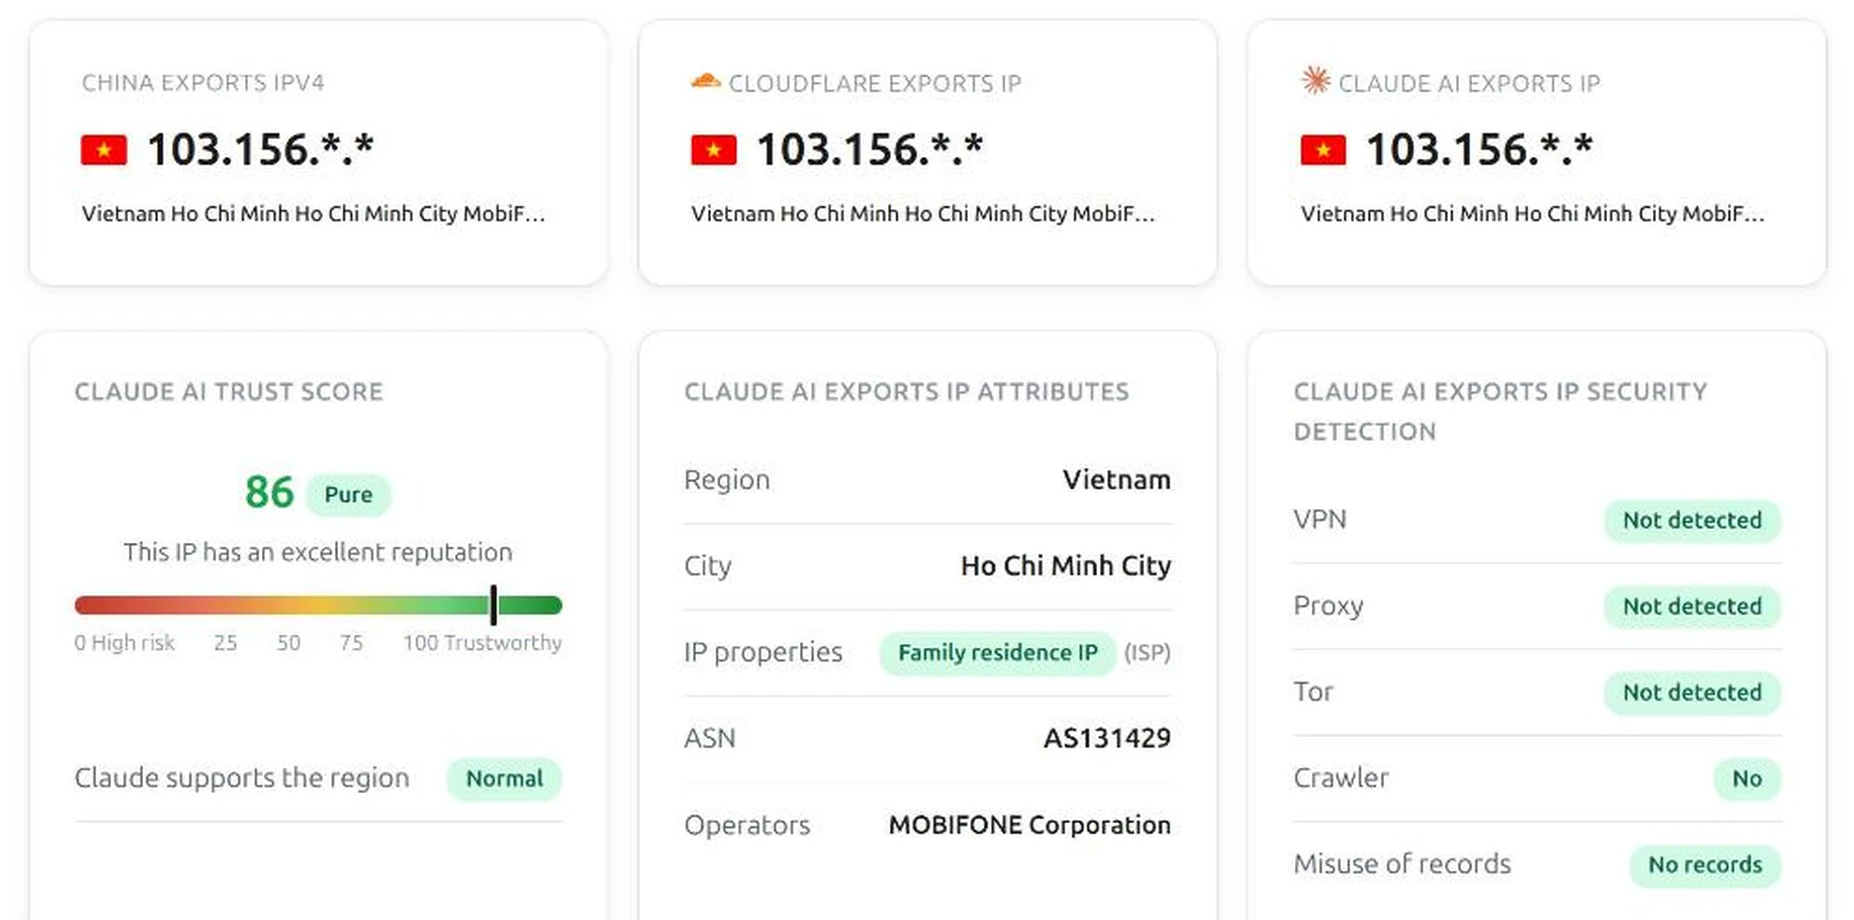Click the '100 Trustworthy' scale label
Screen dimensions: 1854x920
(x=482, y=643)
